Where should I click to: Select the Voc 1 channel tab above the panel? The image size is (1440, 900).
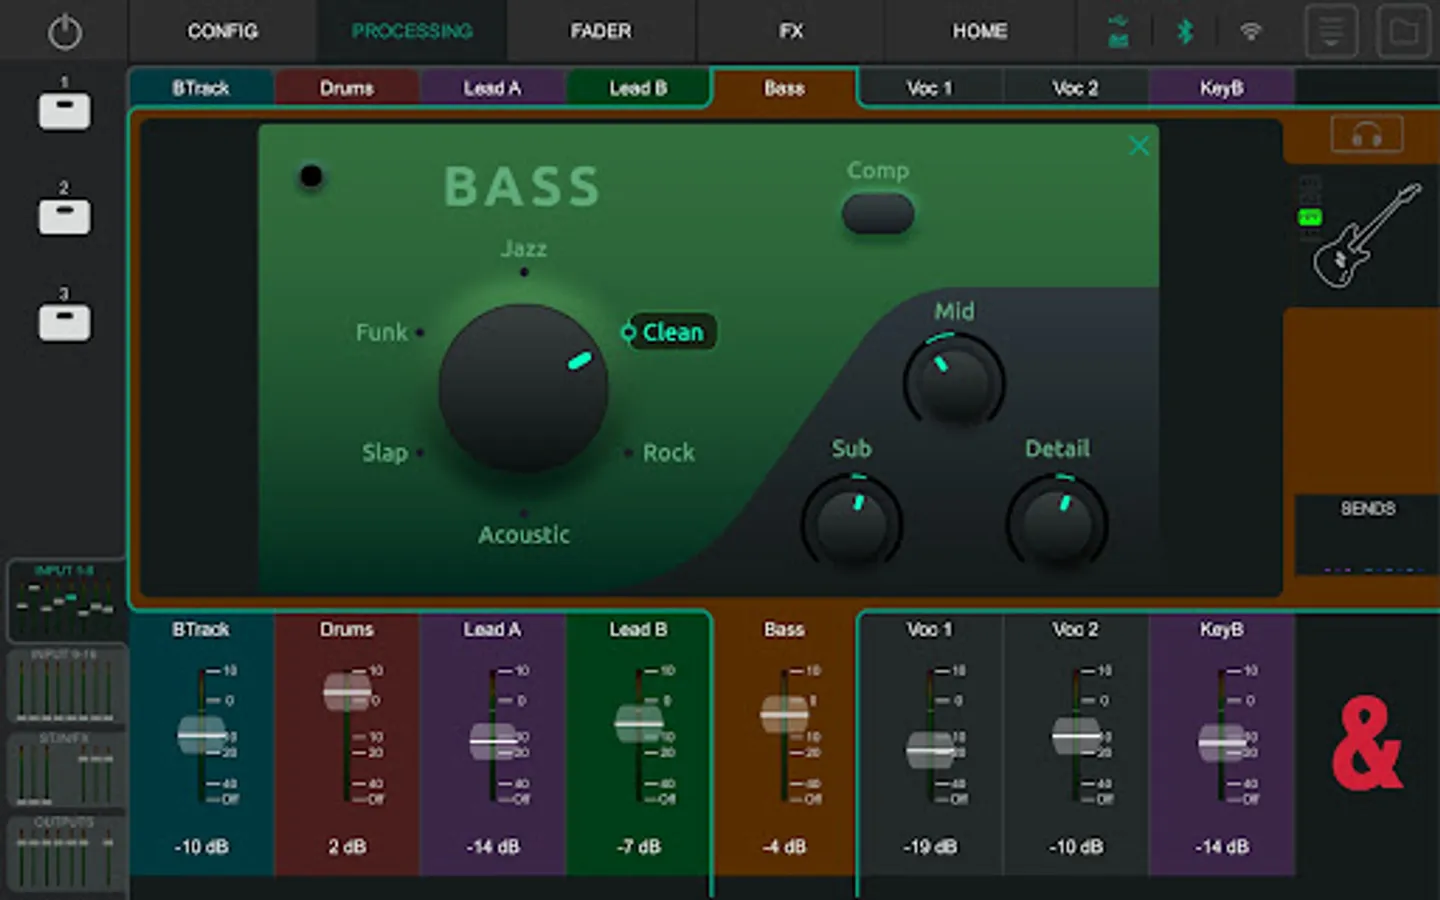[931, 88]
